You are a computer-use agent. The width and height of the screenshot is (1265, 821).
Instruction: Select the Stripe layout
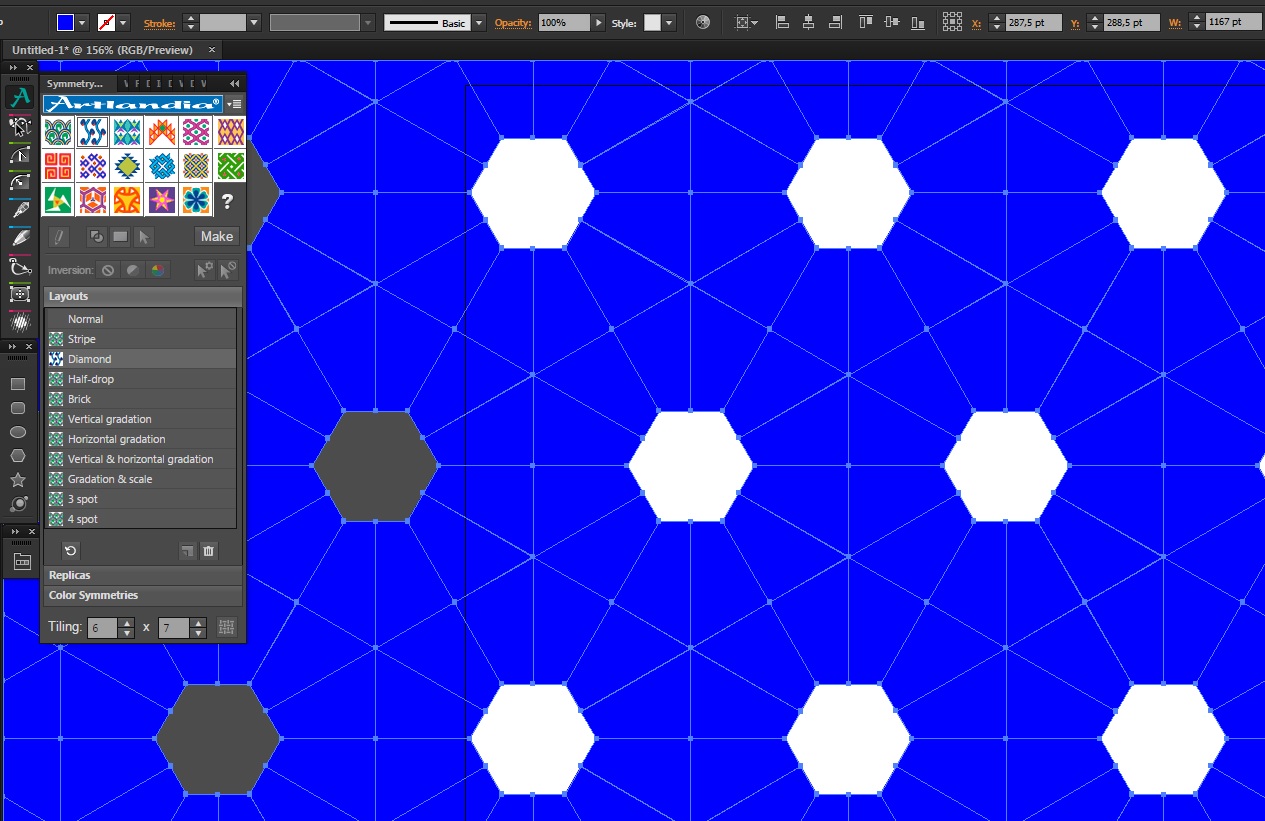click(x=141, y=339)
